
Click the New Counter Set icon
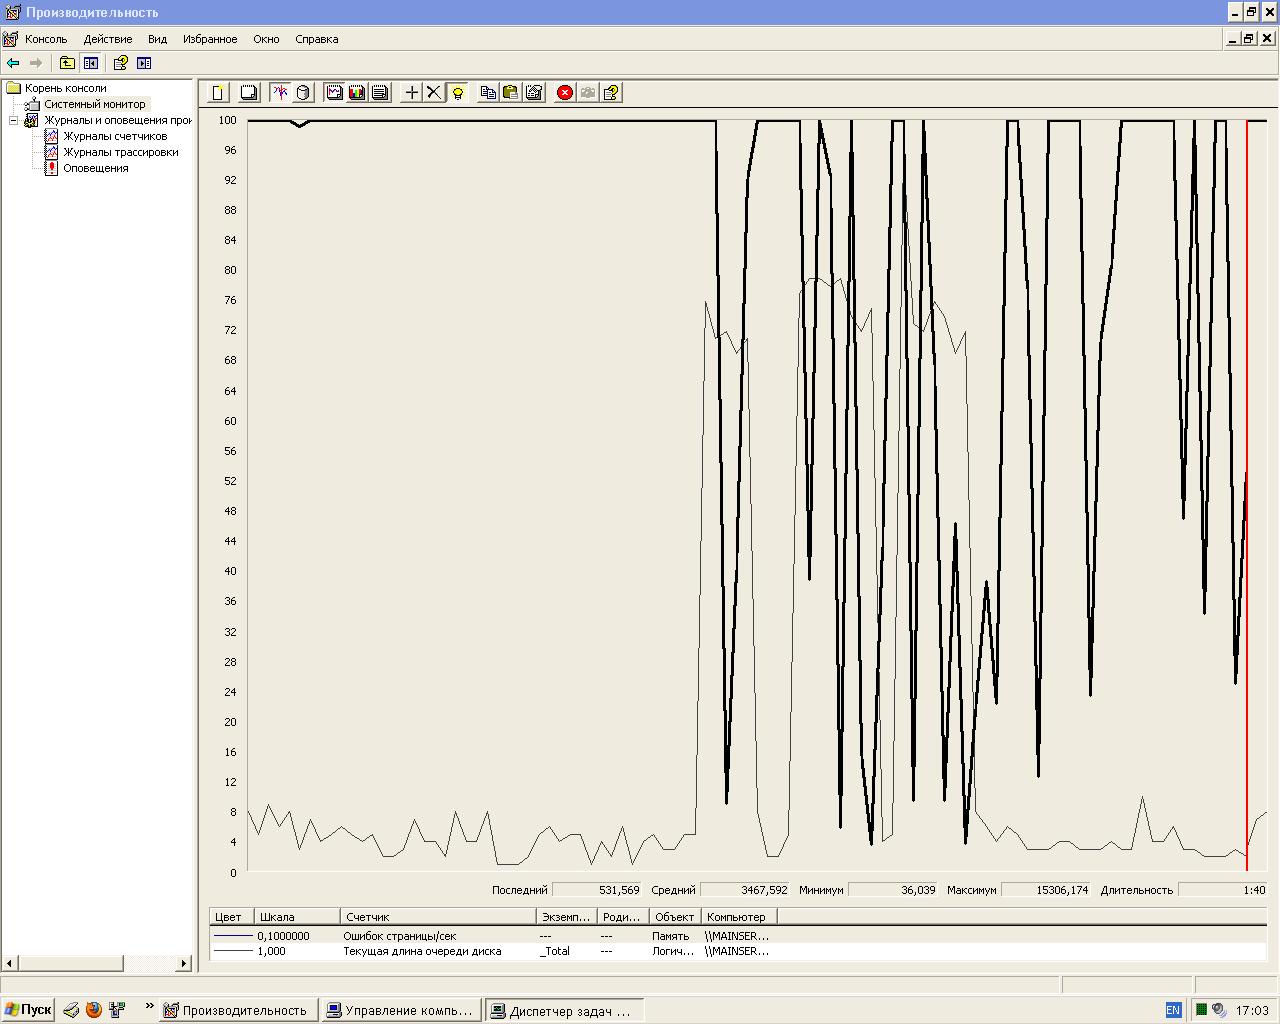[218, 93]
